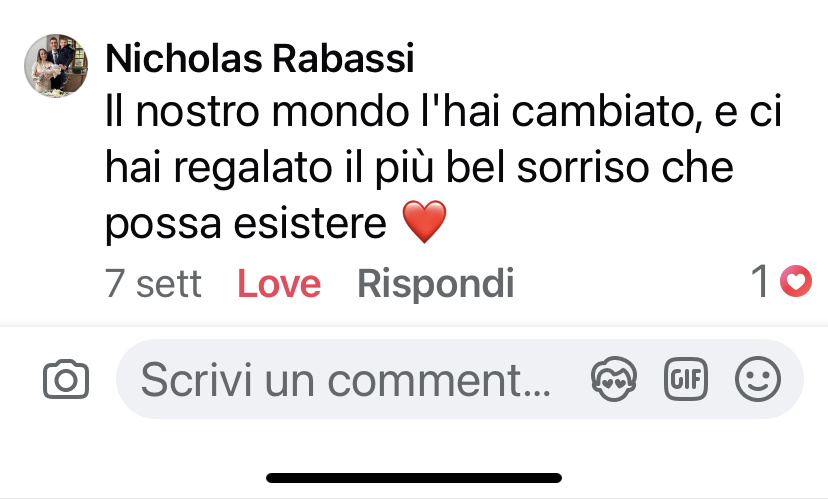Tap the home indicator bar
828x499 pixels.
[414, 478]
